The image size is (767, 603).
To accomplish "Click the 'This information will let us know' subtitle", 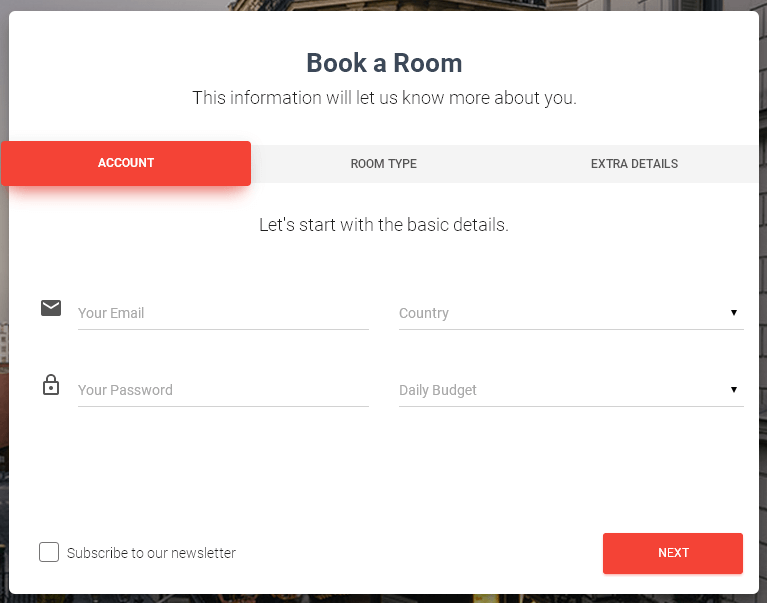I will pyautogui.click(x=384, y=98).
